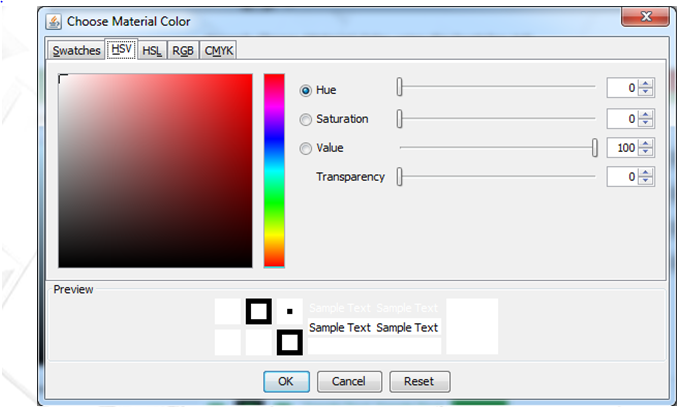Increase Hue with spinner up arrow
The height and width of the screenshot is (407, 677).
point(645,84)
